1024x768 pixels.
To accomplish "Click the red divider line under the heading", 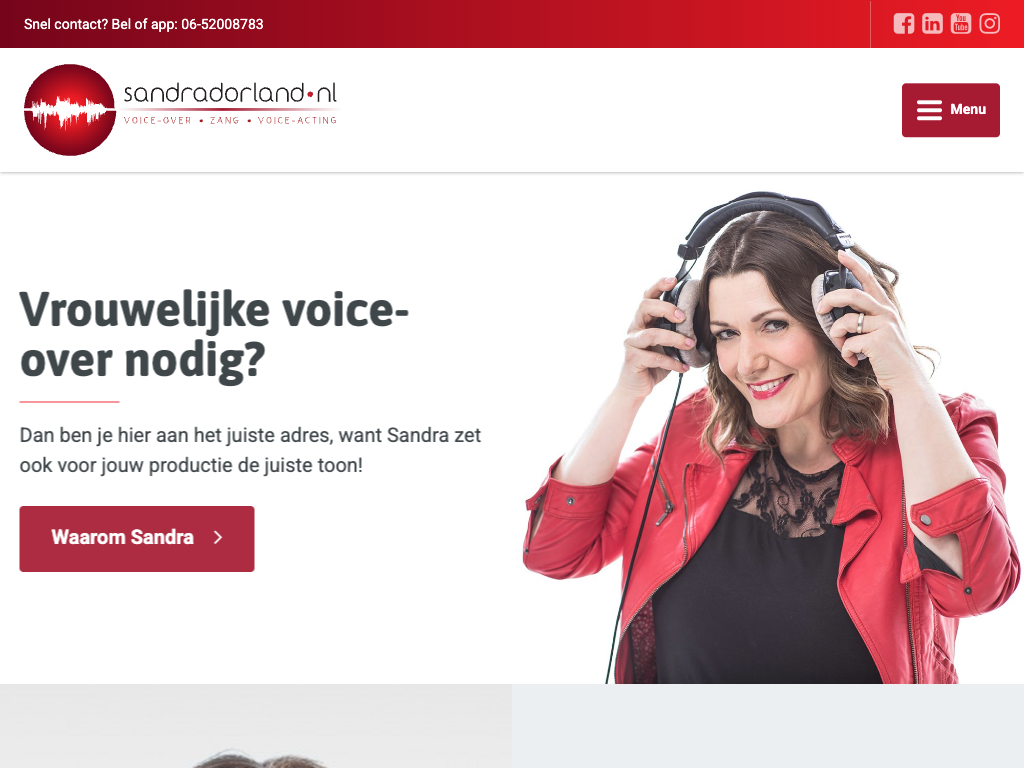I will click(x=69, y=402).
